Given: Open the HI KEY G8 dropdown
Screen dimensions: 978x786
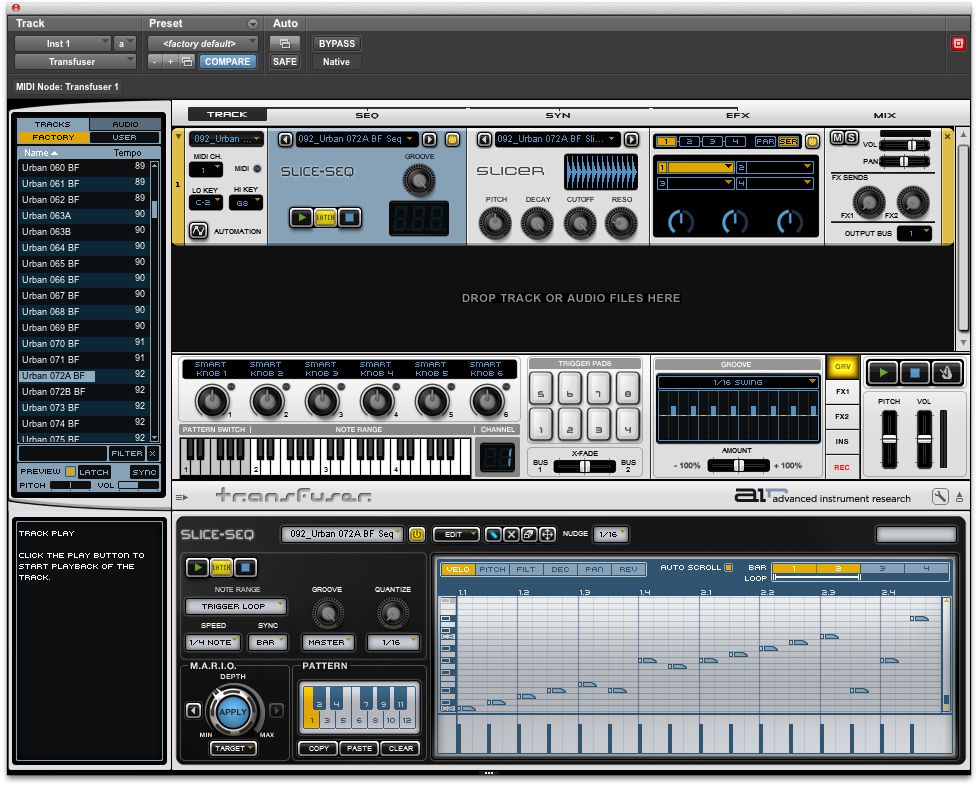Looking at the screenshot, I should [246, 203].
